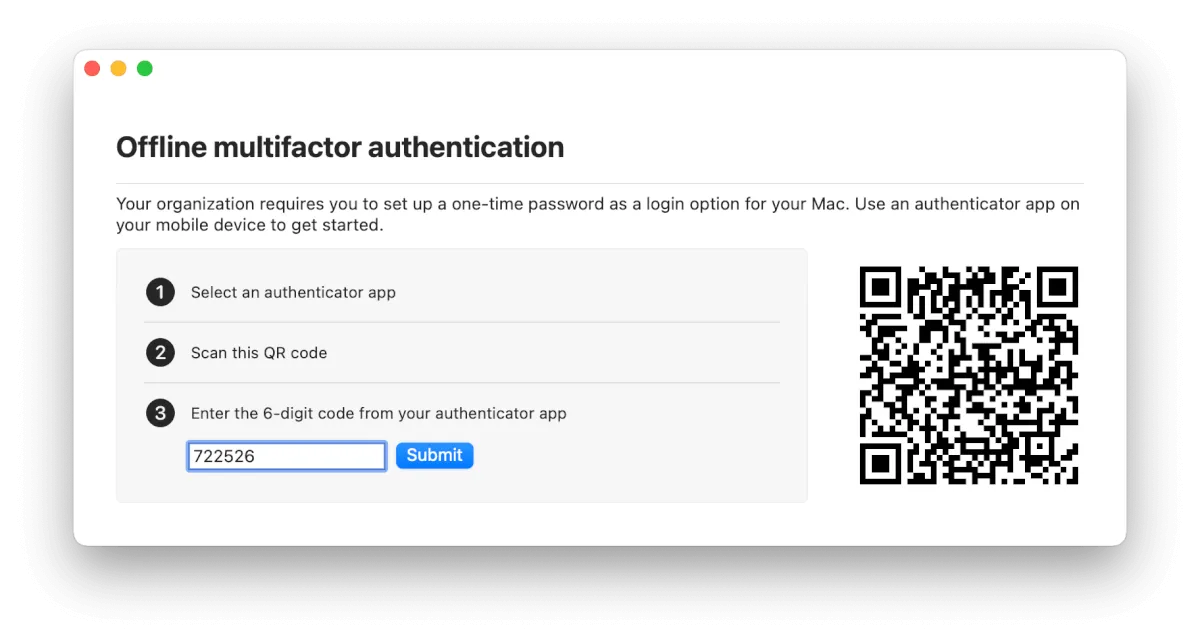Minimize the window with the yellow button
Image resolution: width=1200 pixels, height=643 pixels.
coord(118,69)
